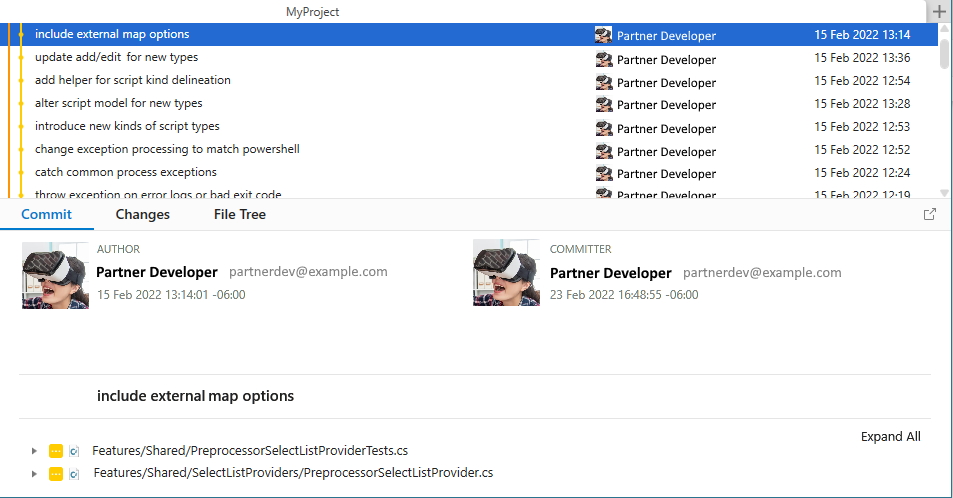Click 'include external map options' message heading
The width and height of the screenshot is (953, 498).
[x=195, y=396]
